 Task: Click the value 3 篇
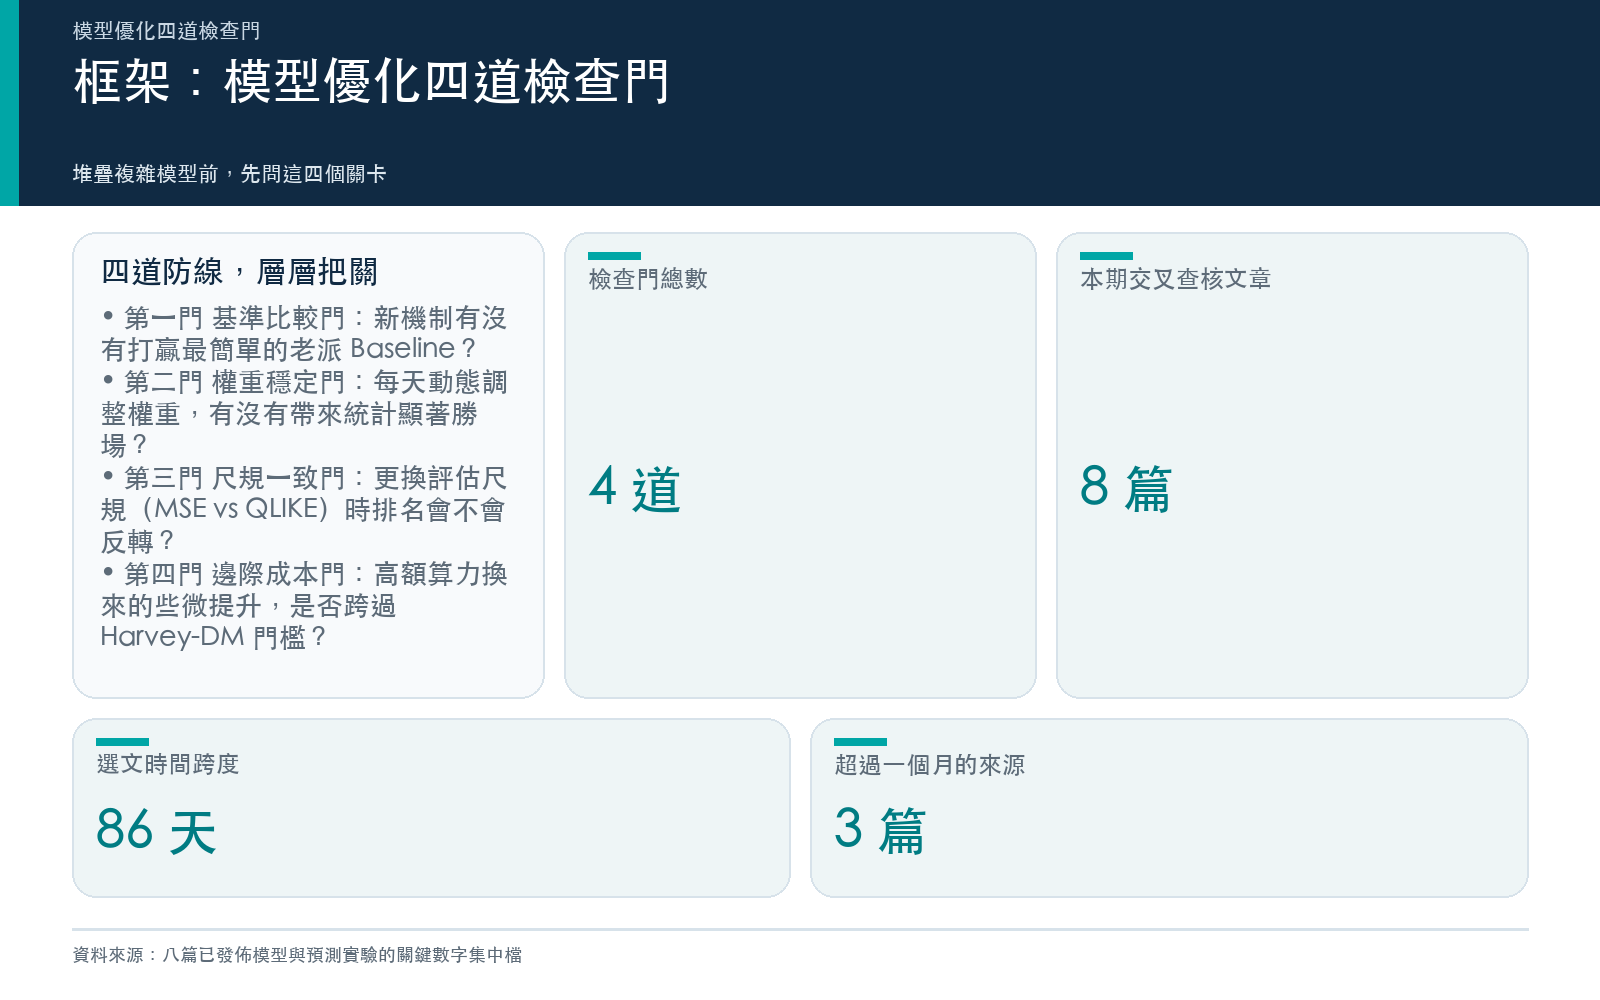(880, 831)
